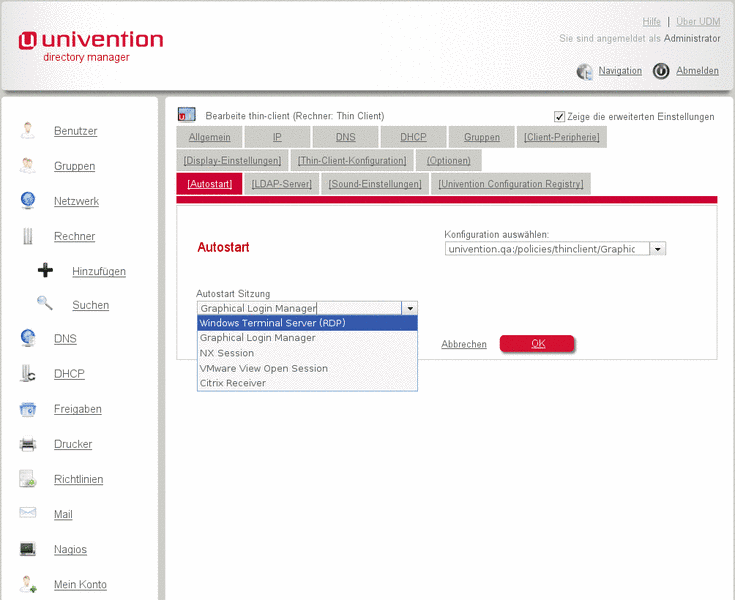Open the Netzwerk sidebar link

pos(76,201)
